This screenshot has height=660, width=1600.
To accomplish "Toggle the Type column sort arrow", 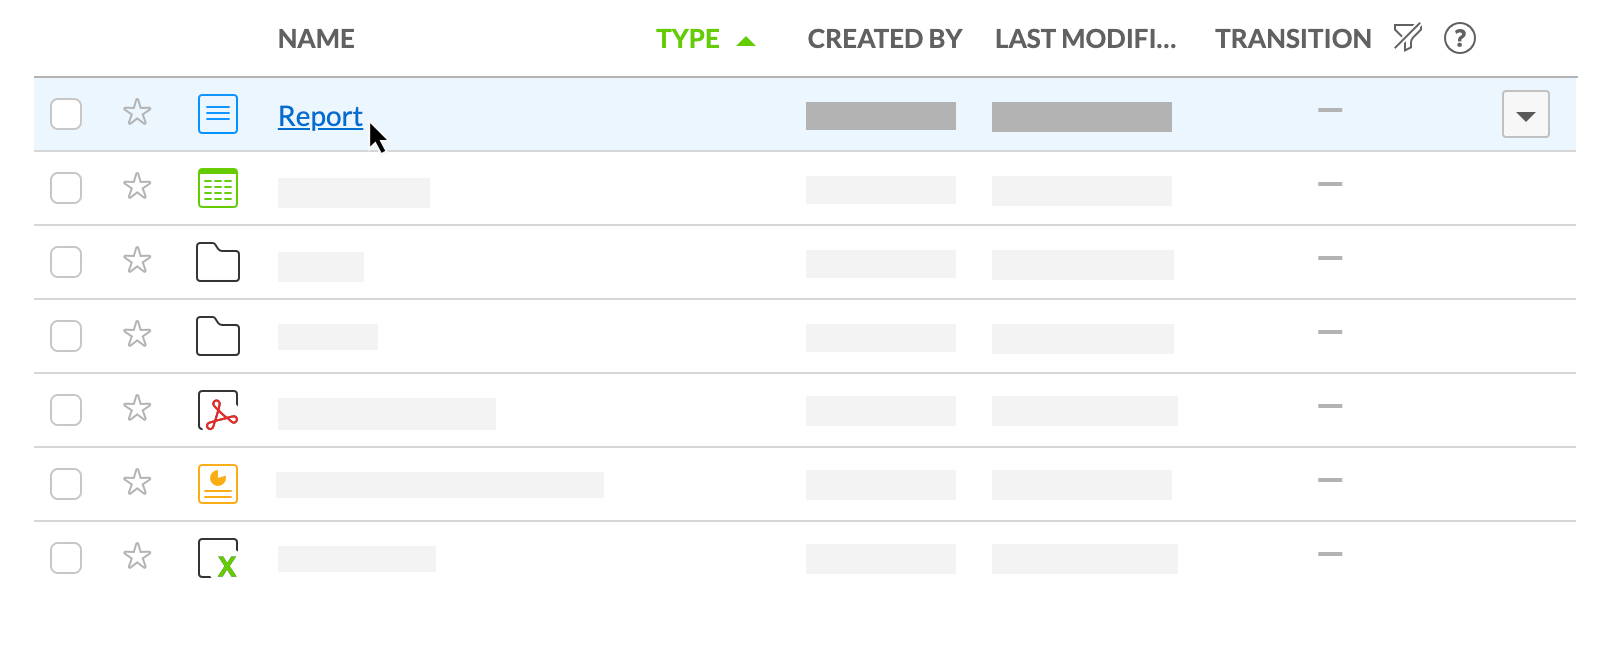I will pyautogui.click(x=746, y=41).
